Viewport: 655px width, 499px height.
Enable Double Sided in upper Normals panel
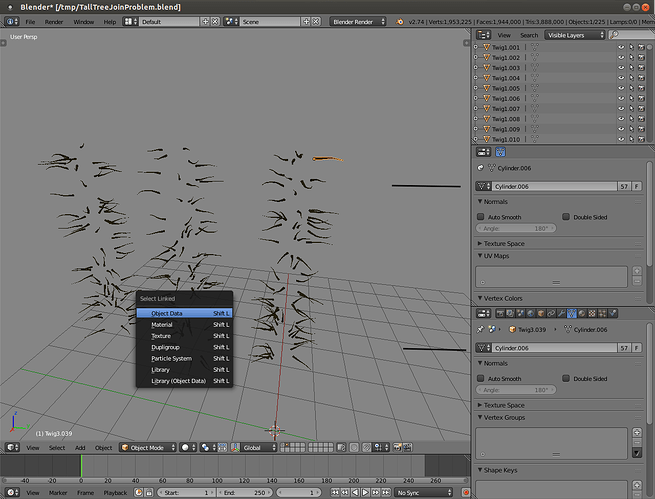pos(566,217)
